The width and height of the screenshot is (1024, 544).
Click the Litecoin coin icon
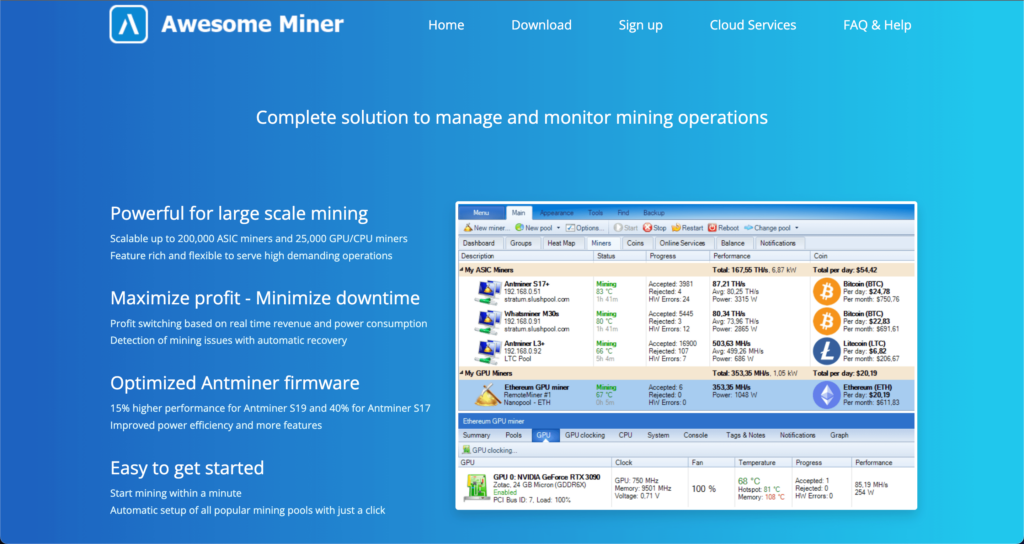point(826,351)
